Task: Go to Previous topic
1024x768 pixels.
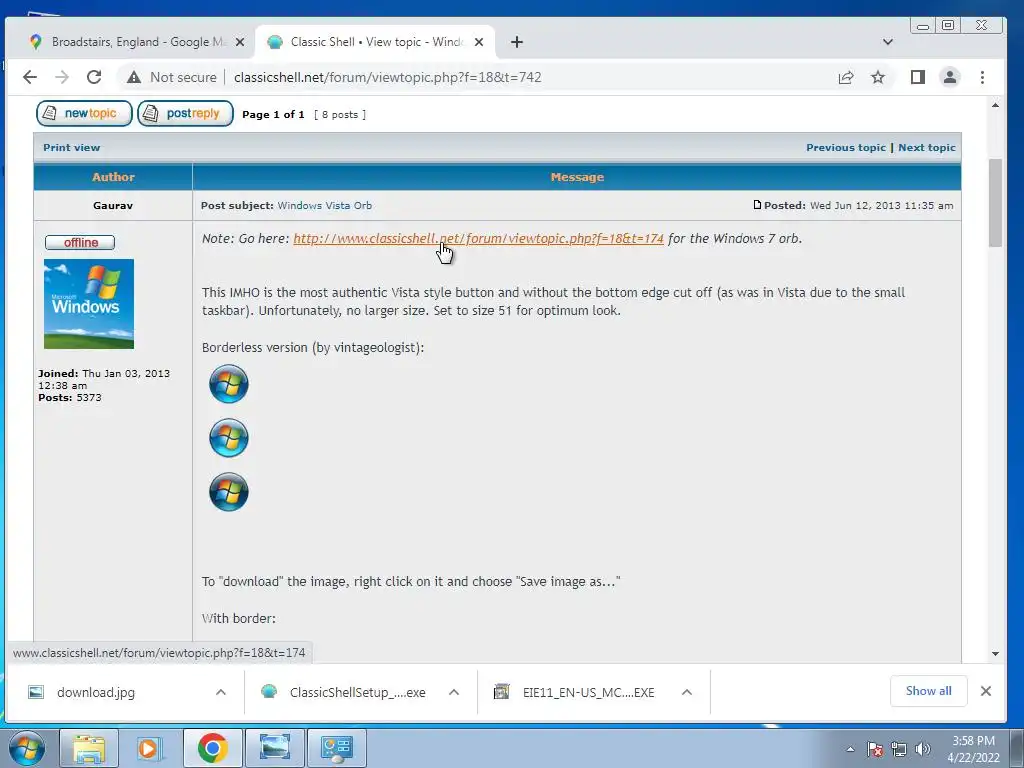Action: pyautogui.click(x=846, y=148)
